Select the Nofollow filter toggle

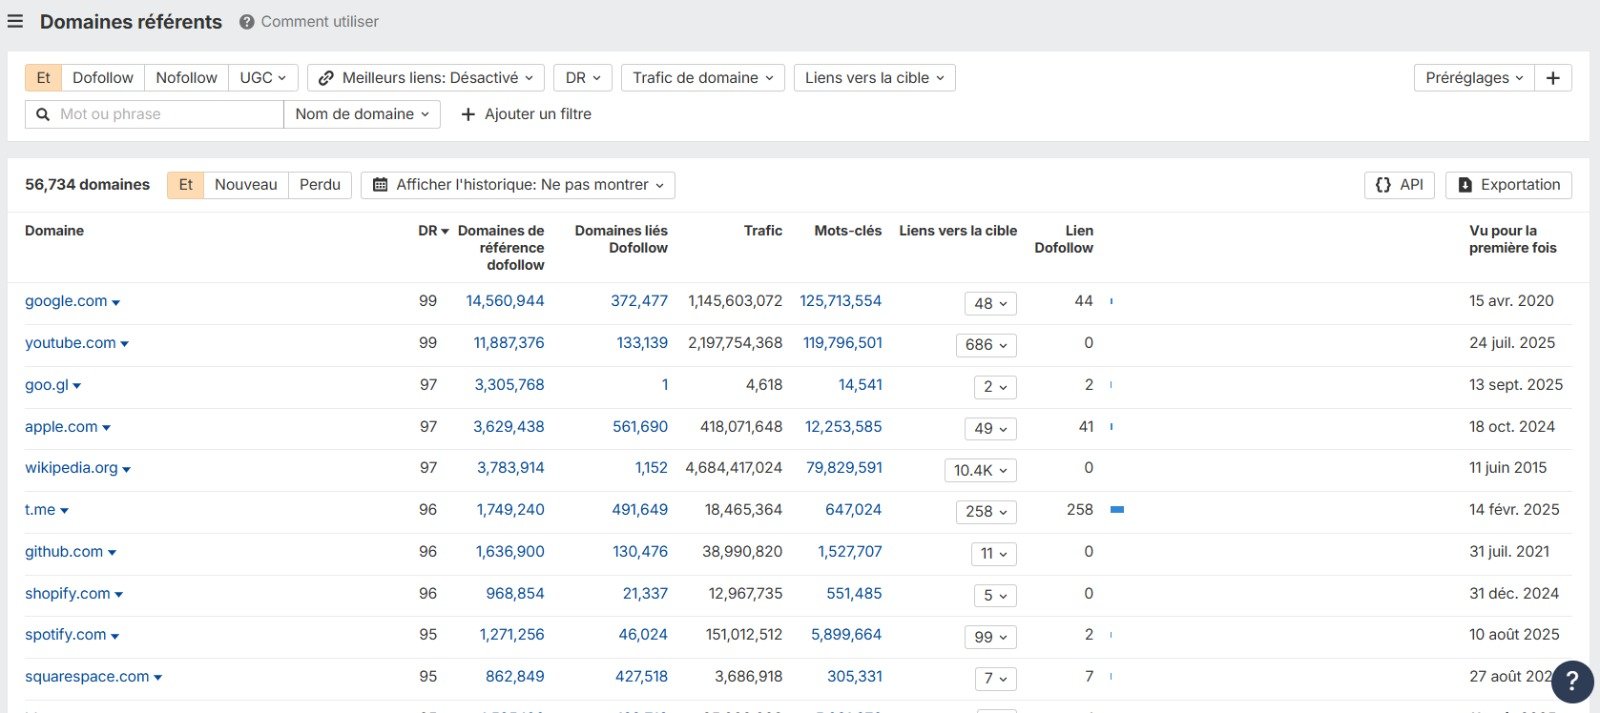click(x=186, y=78)
